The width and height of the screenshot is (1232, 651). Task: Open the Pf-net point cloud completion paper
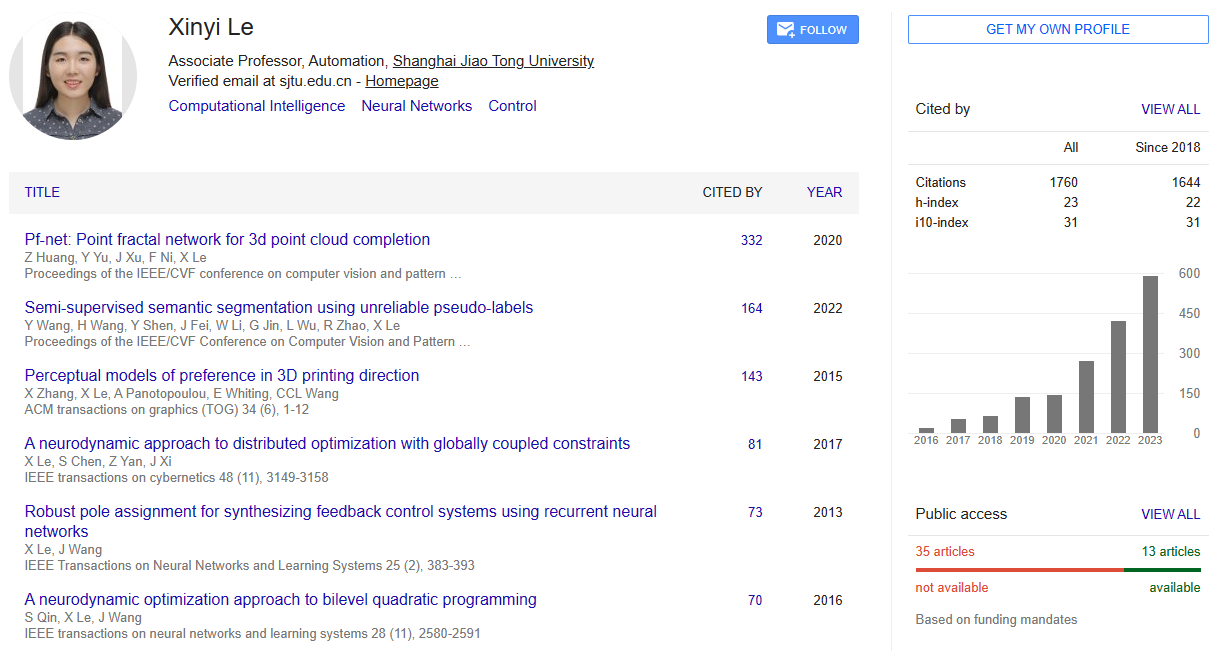(227, 240)
